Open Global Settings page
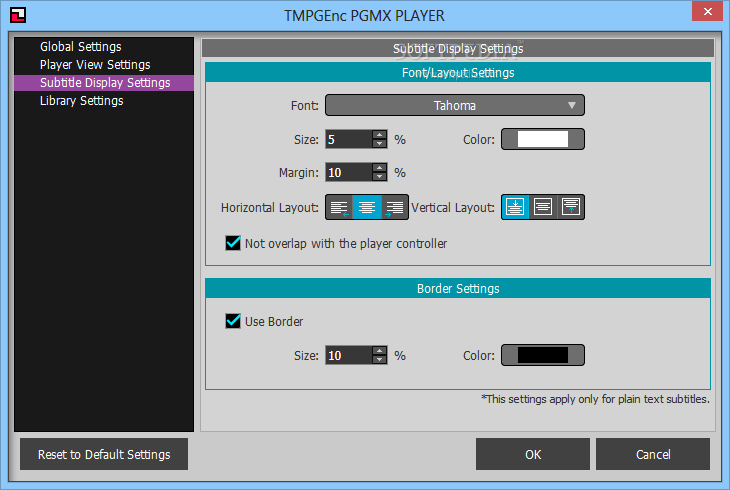The width and height of the screenshot is (730, 490). pos(104,47)
